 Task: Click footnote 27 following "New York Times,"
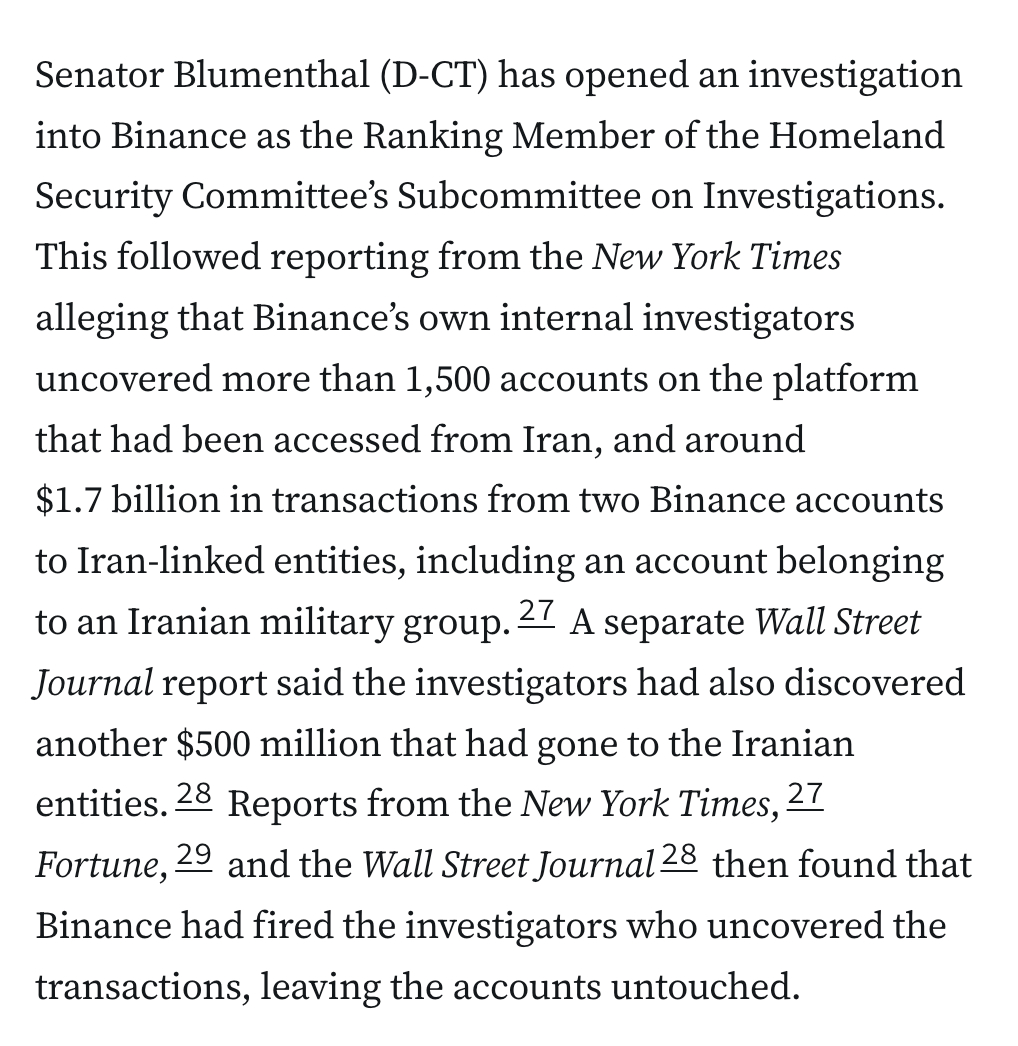click(x=805, y=794)
